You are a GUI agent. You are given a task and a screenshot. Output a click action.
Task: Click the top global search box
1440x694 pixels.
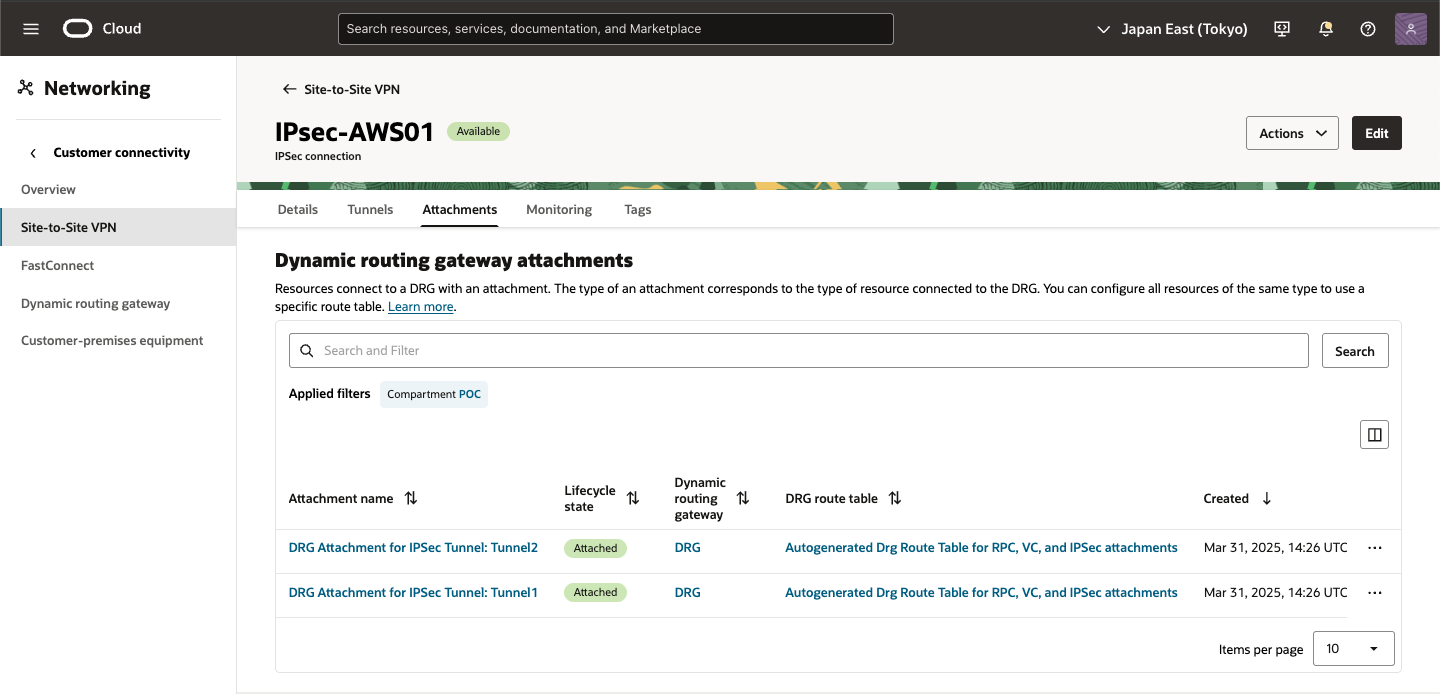tap(616, 29)
